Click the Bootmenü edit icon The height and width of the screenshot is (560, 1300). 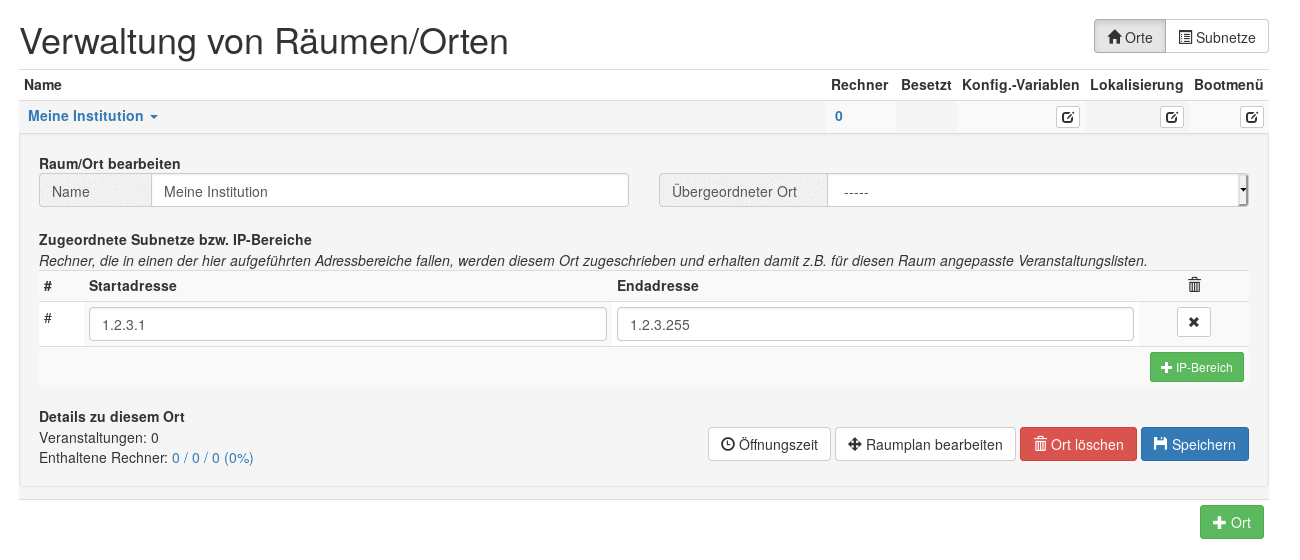tap(1252, 117)
